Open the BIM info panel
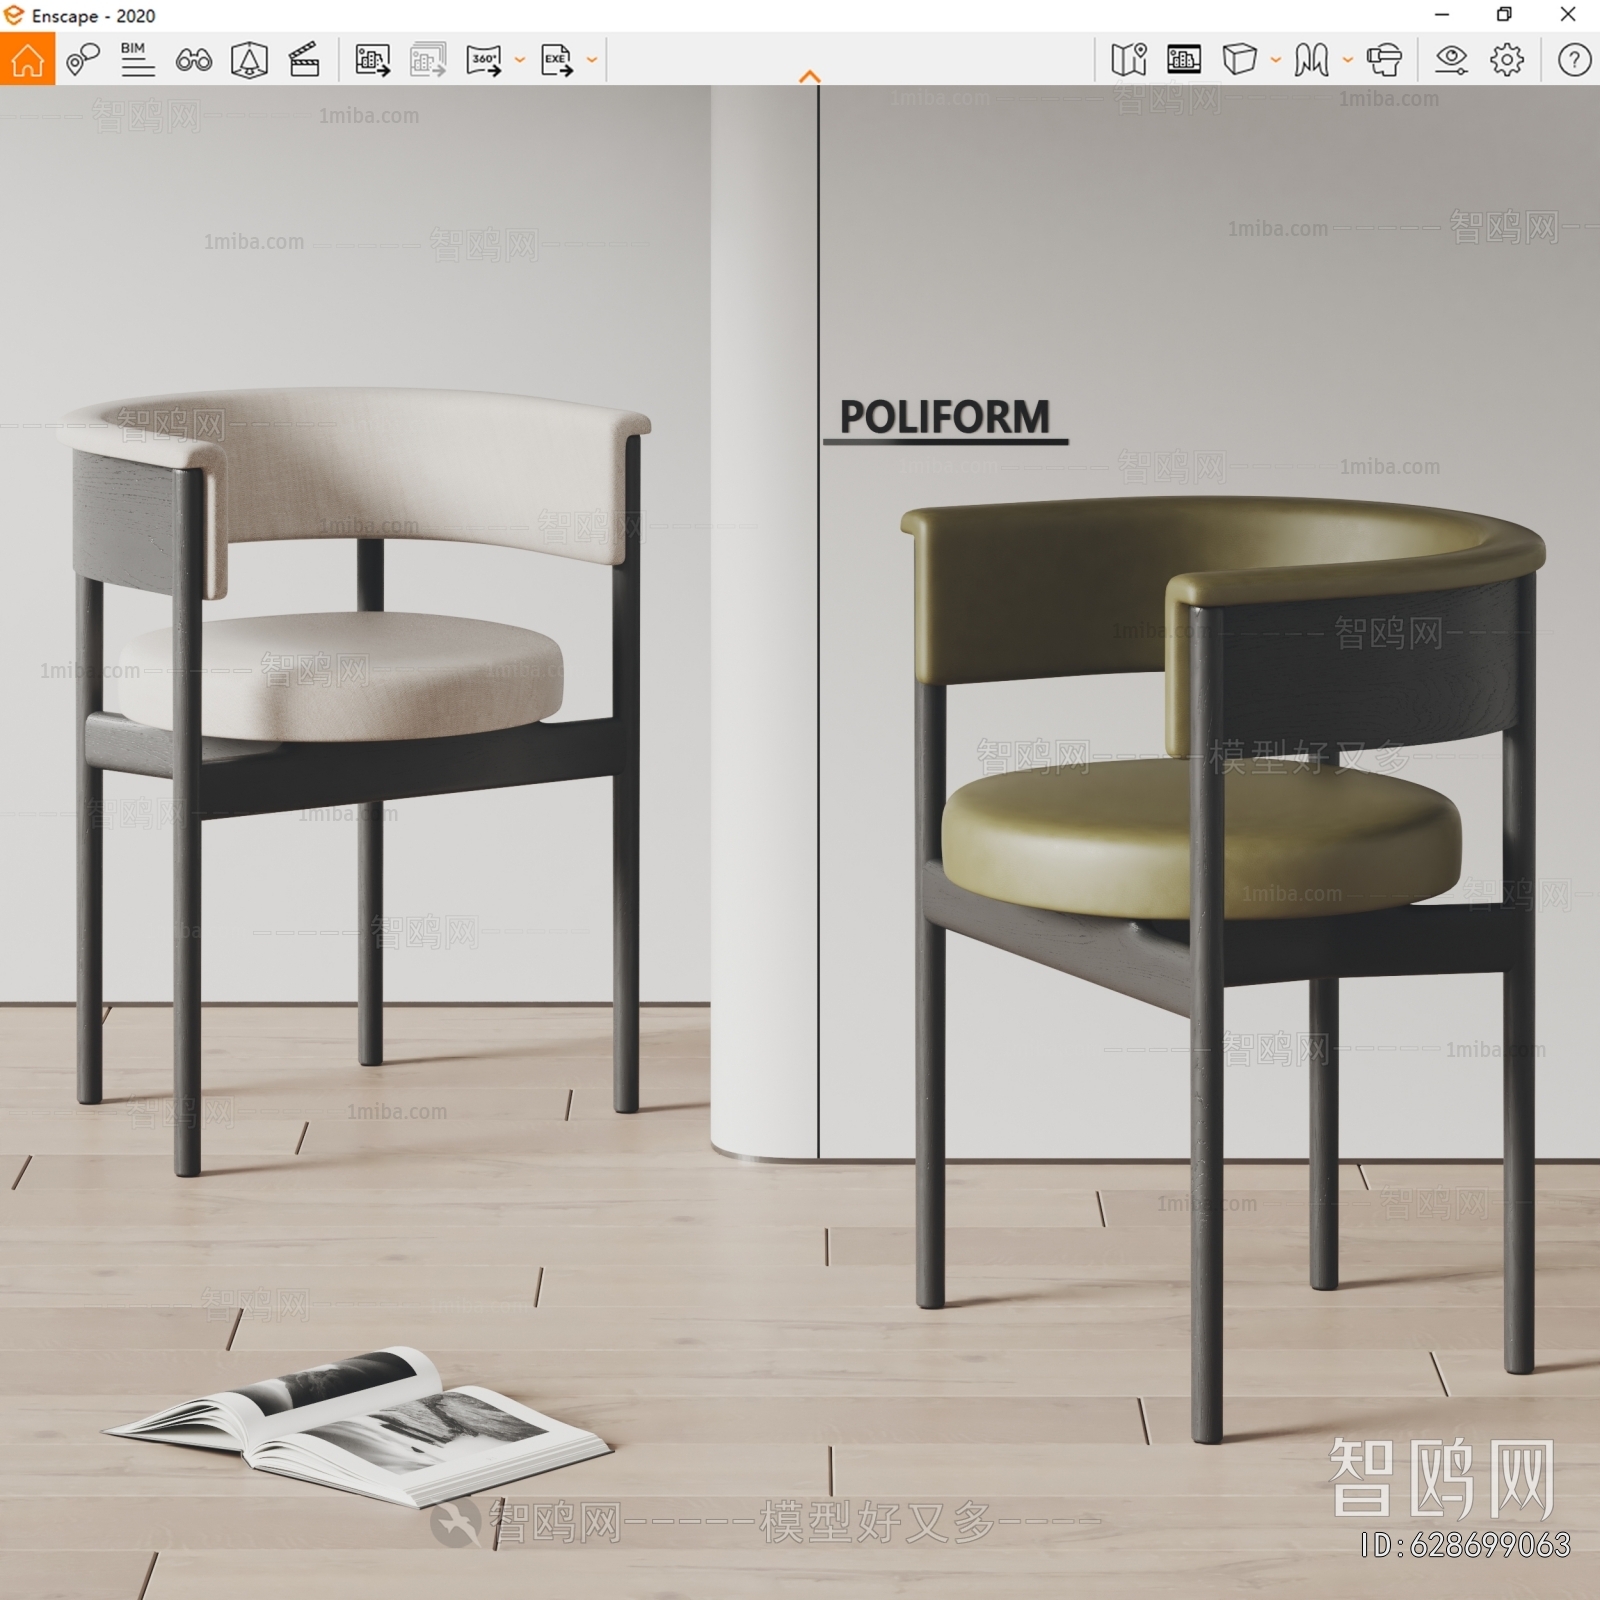 [x=137, y=60]
